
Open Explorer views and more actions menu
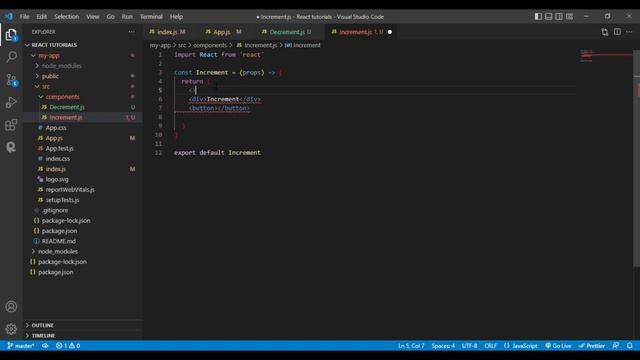(131, 31)
